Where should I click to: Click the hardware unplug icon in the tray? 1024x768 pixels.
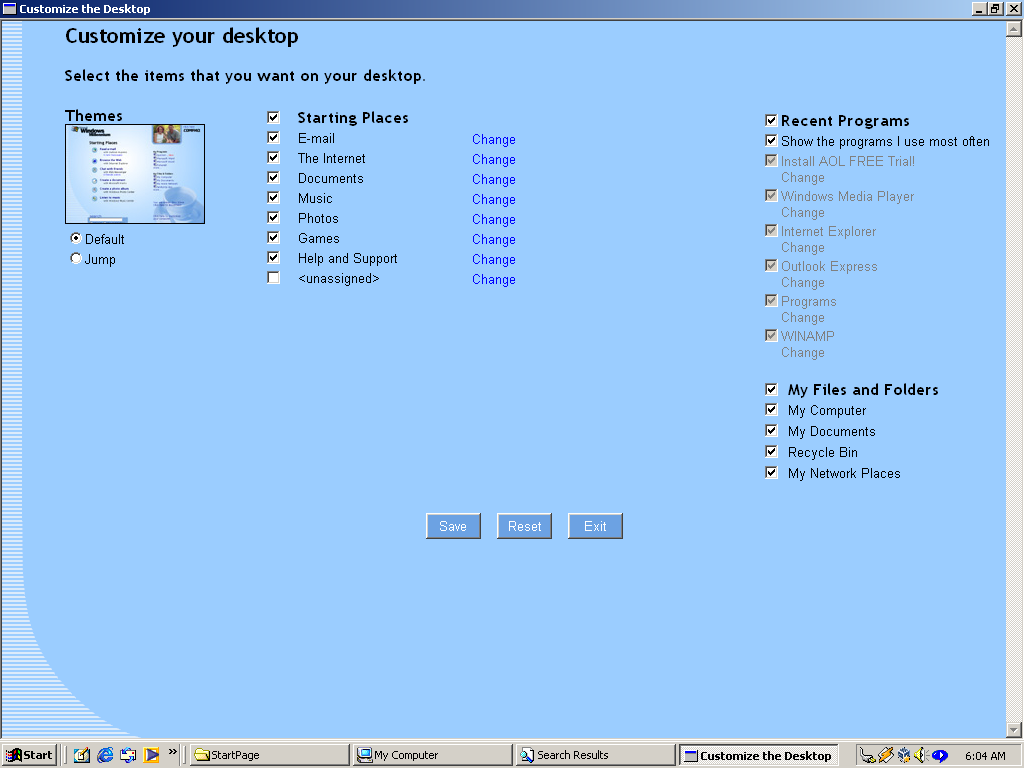(x=867, y=755)
